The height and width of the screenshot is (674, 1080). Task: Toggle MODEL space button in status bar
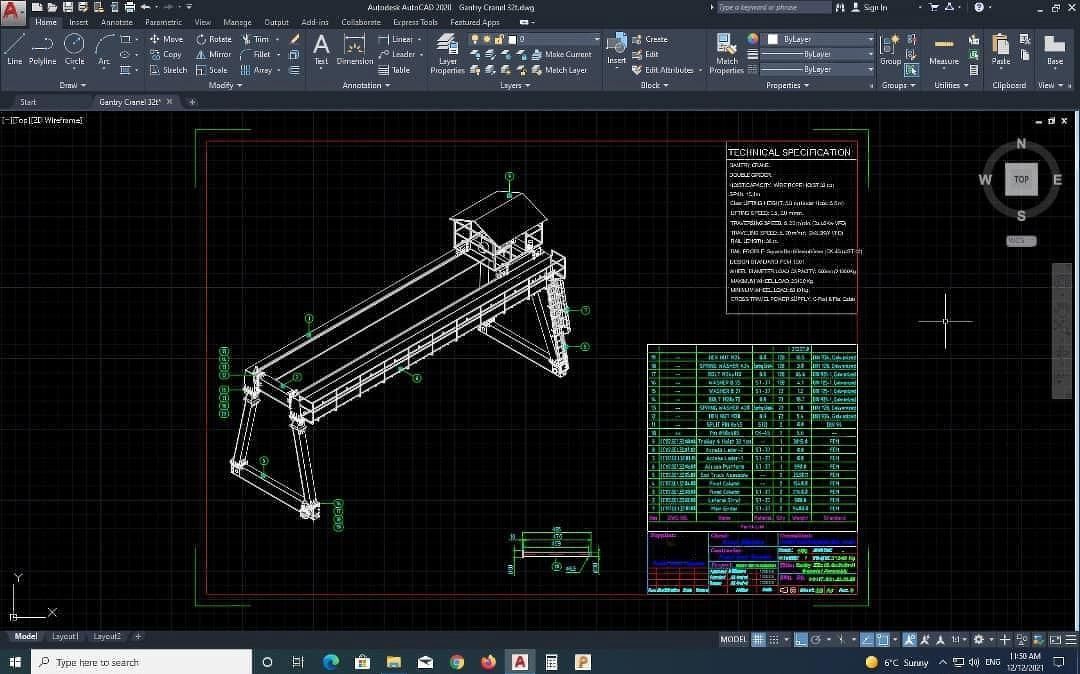click(x=734, y=640)
